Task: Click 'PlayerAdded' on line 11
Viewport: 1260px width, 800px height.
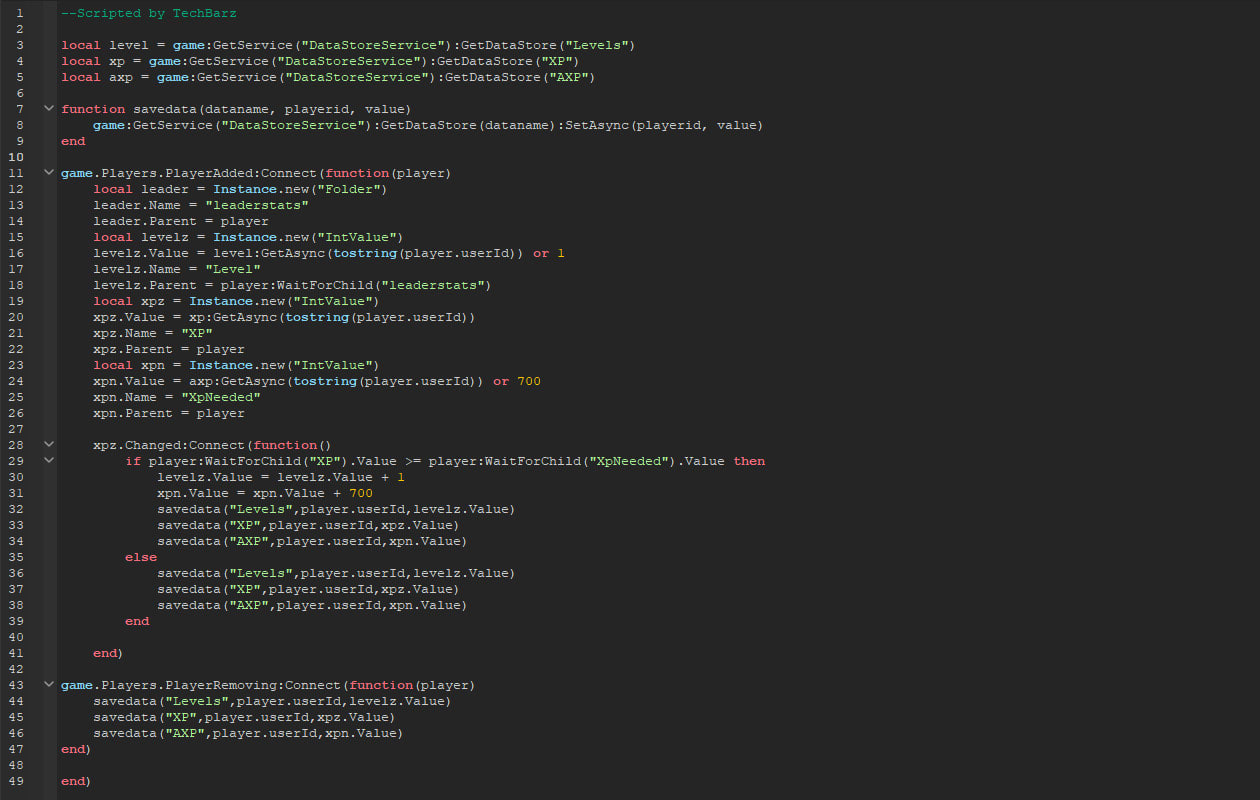Action: point(209,174)
